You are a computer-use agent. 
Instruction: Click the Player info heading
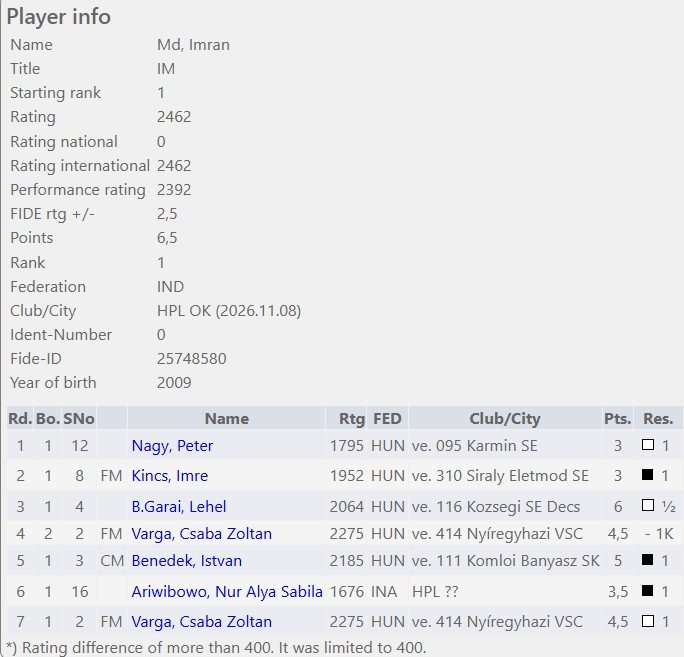click(x=59, y=17)
